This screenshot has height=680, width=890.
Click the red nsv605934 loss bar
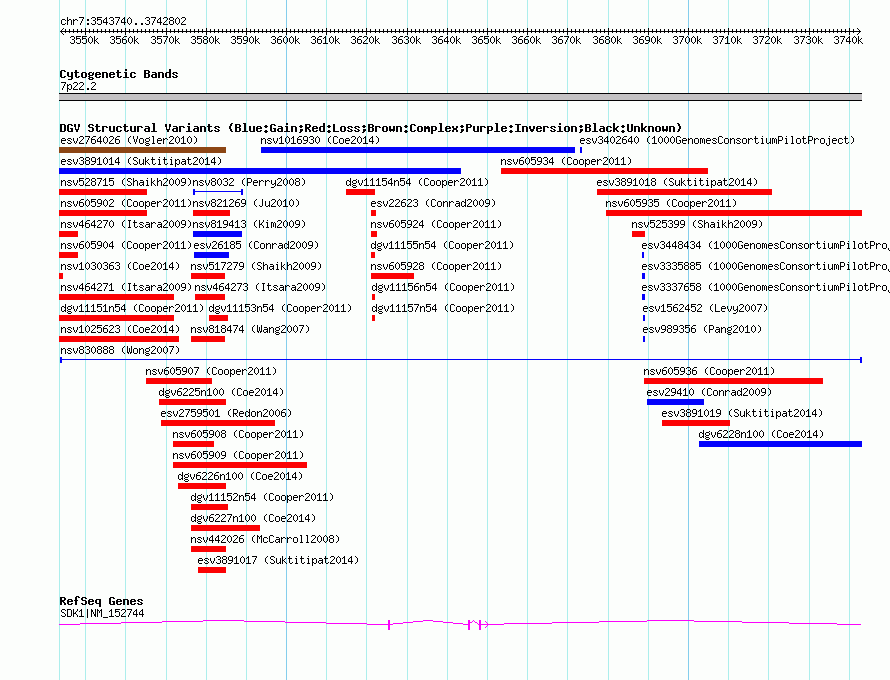point(604,171)
